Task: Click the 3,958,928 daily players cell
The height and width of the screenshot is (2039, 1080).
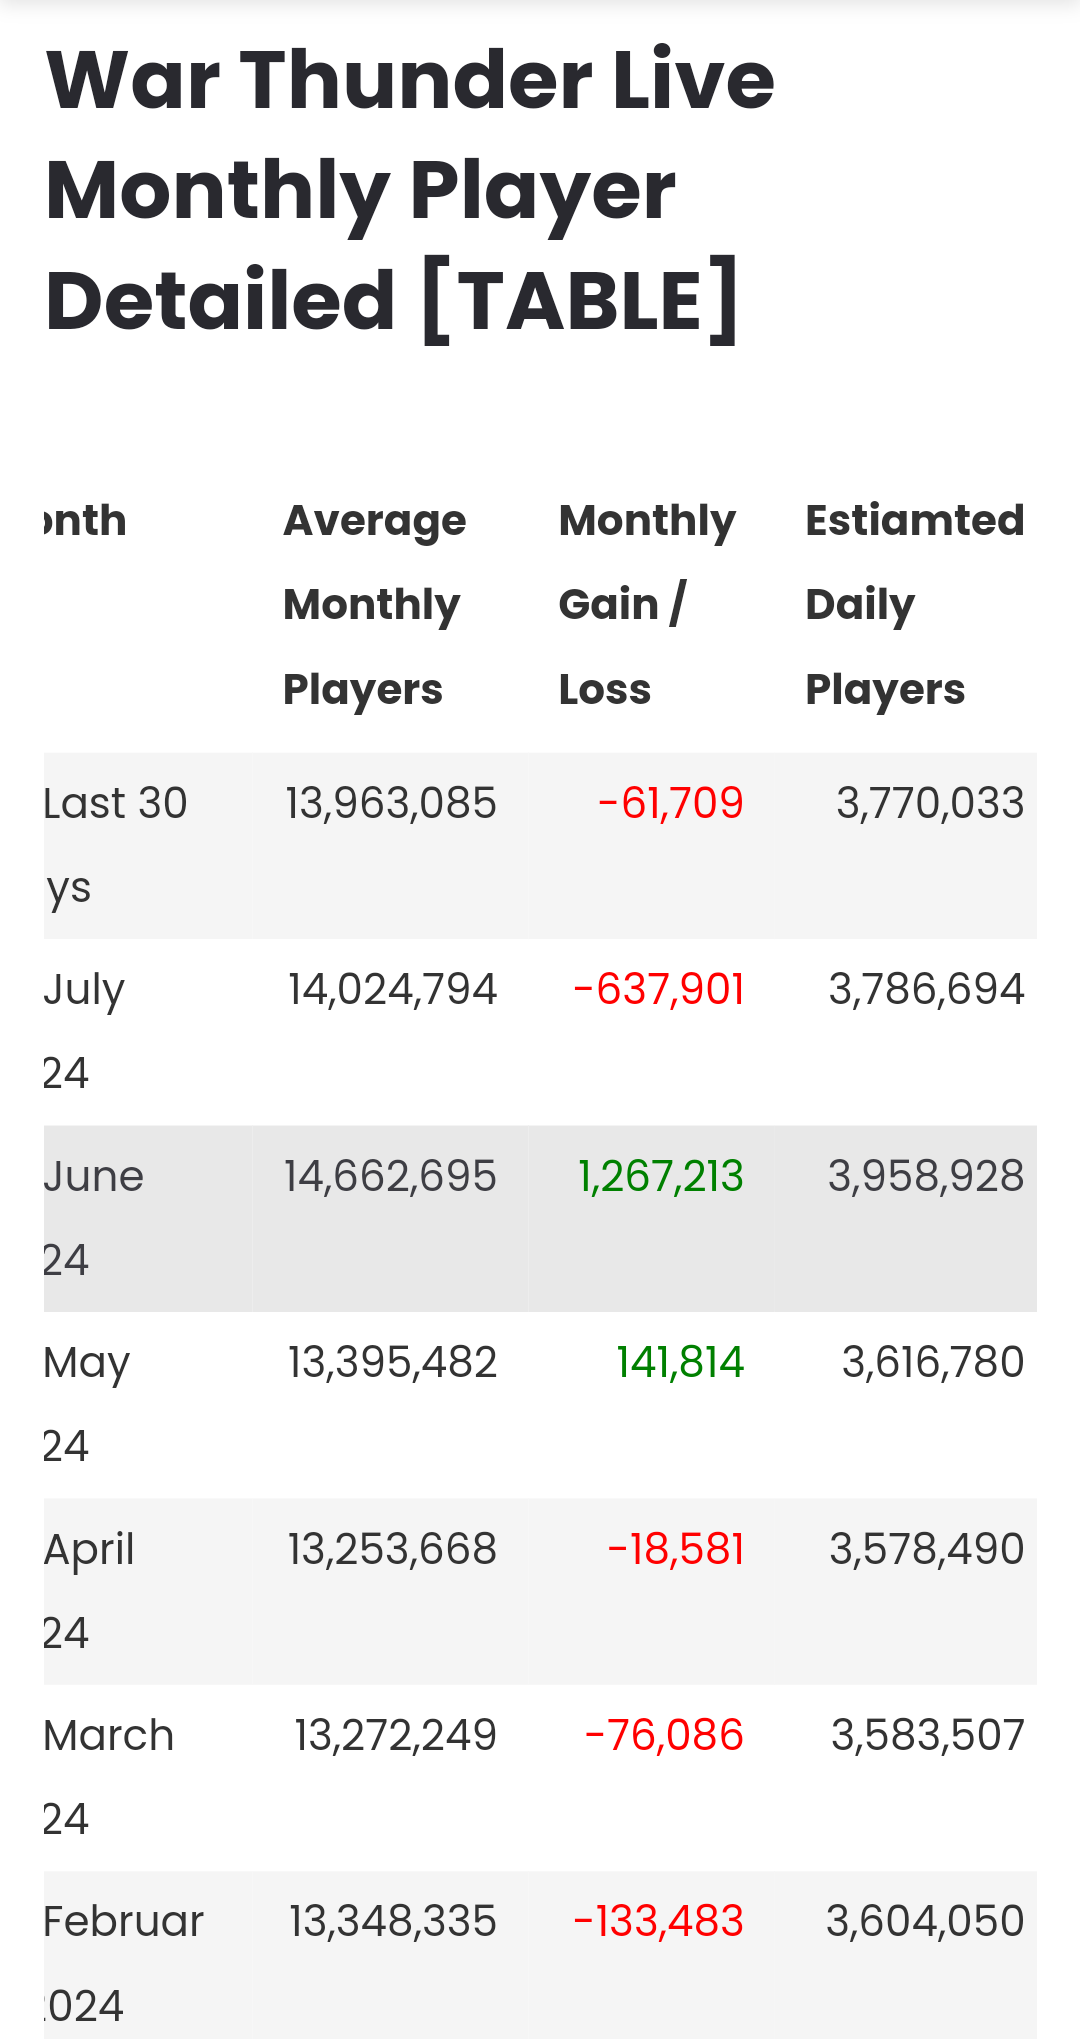Action: [x=926, y=1177]
